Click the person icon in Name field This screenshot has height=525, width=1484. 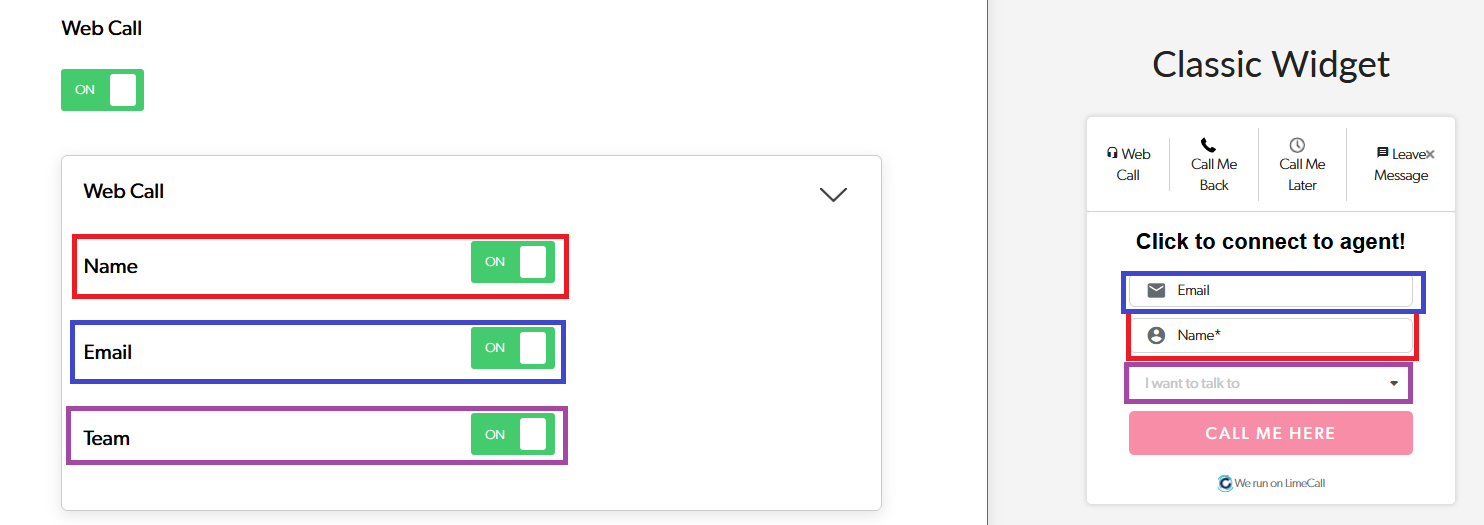(1156, 336)
